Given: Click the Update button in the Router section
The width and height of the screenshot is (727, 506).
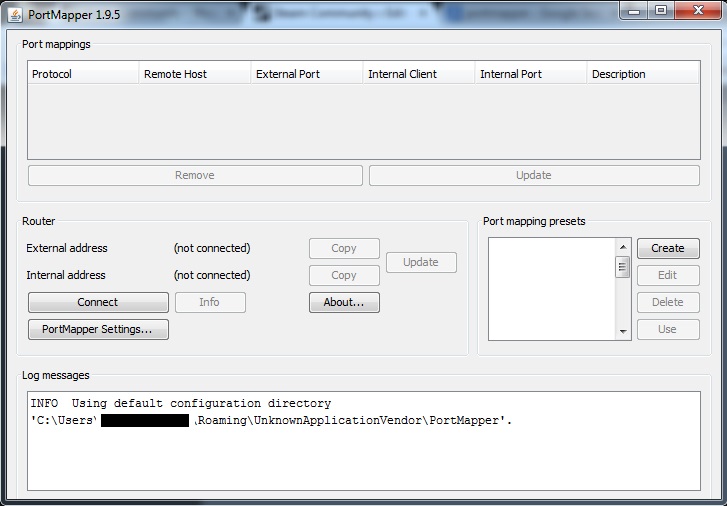Looking at the screenshot, I should tap(421, 263).
